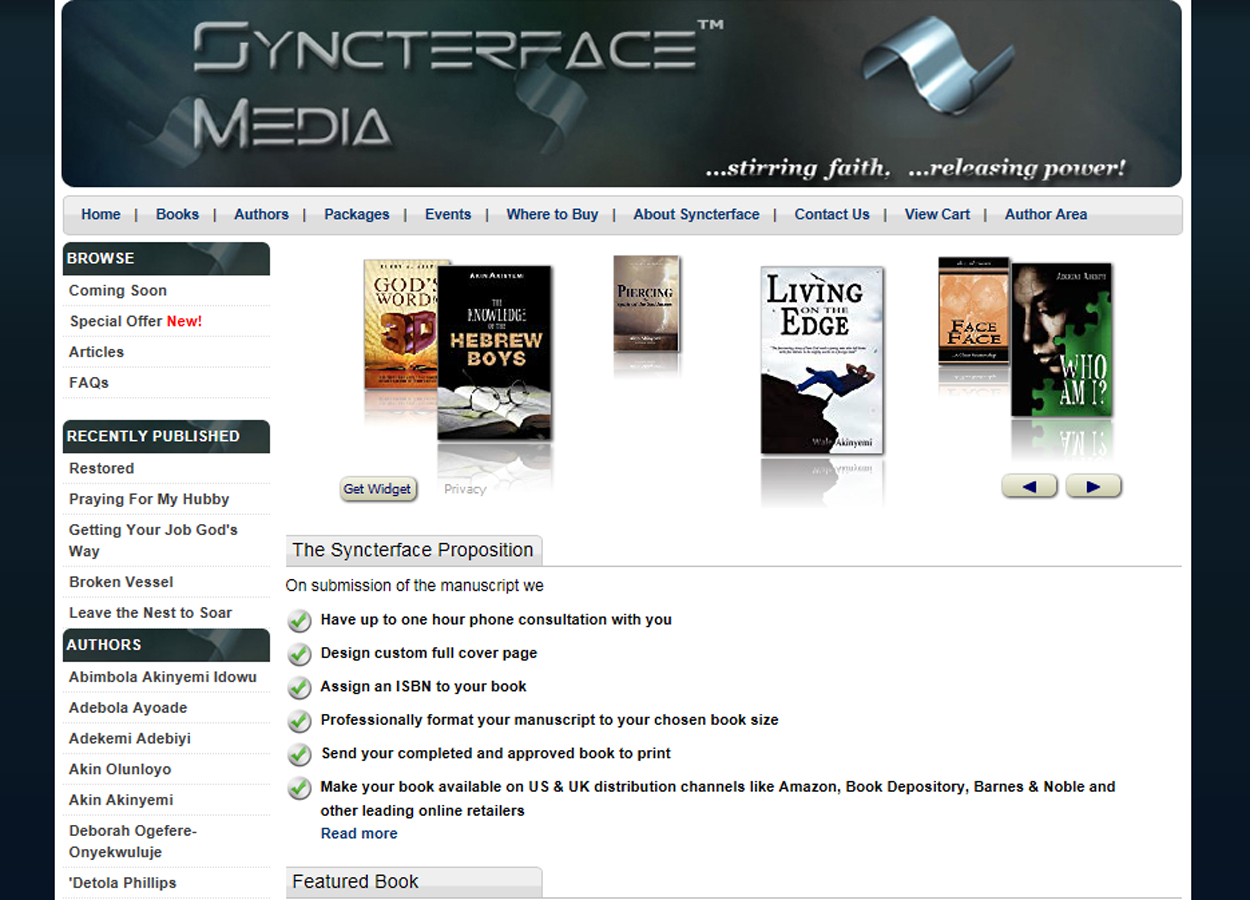The image size is (1250, 900).
Task: Click the checkmark beside Assign an ISBN
Action: coord(299,688)
